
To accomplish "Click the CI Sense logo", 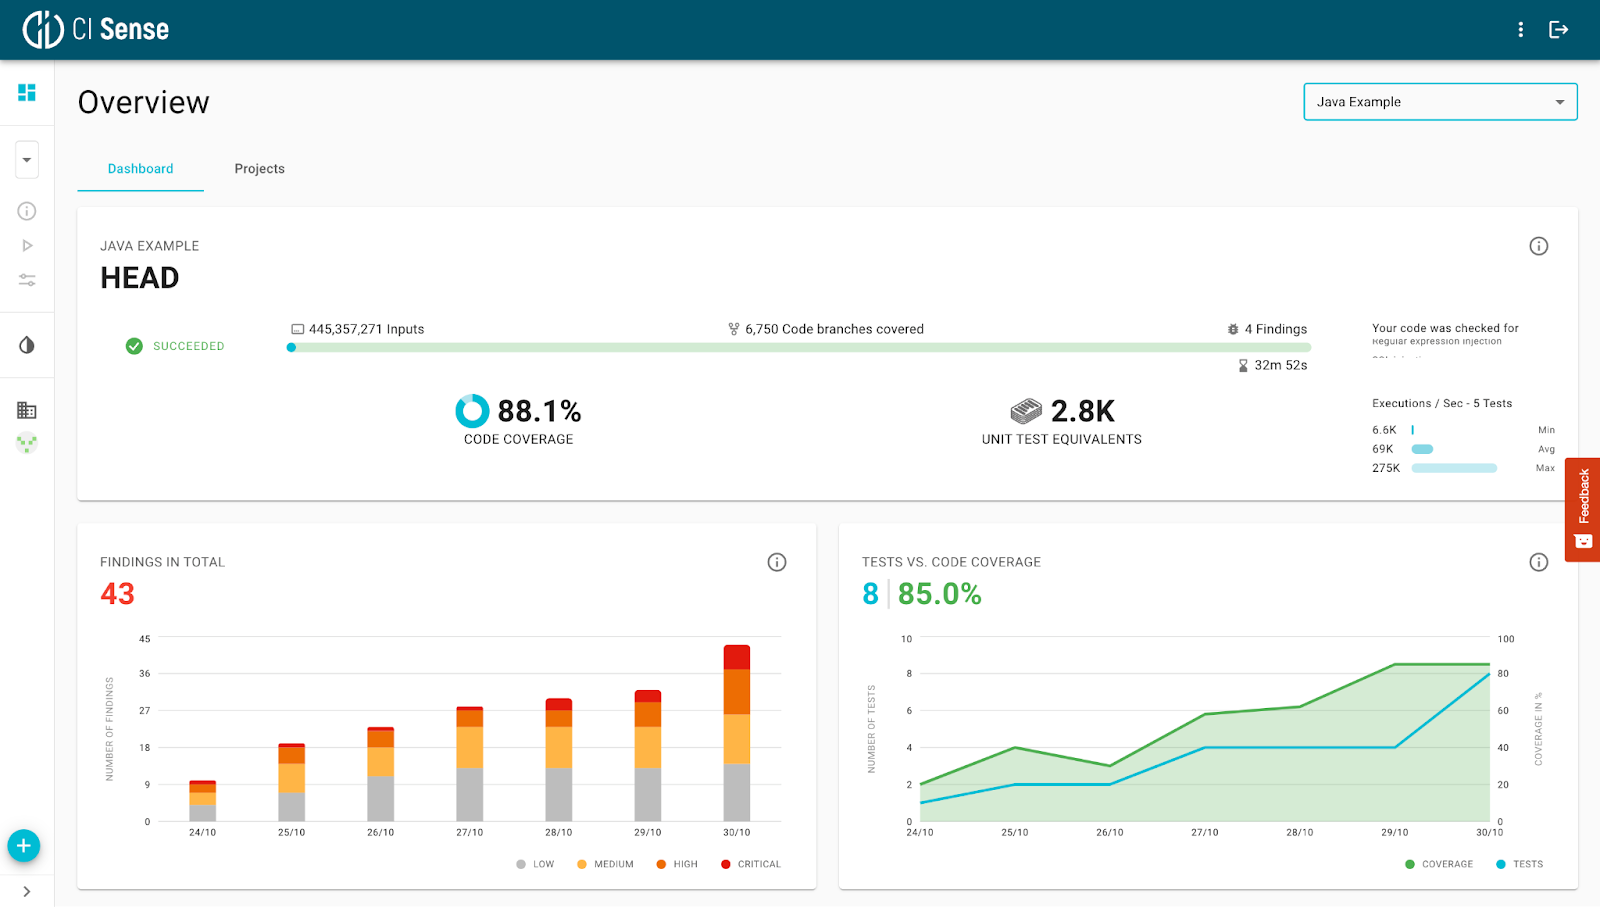I will [96, 29].
